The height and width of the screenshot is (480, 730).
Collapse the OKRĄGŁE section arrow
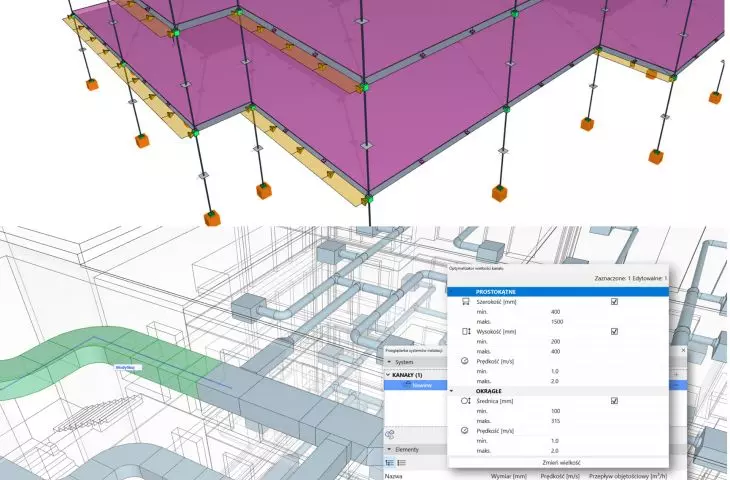pos(451,391)
